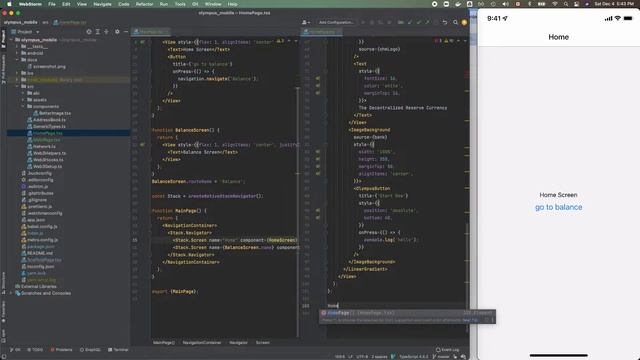Expand Scratches and Consoles

12,293
